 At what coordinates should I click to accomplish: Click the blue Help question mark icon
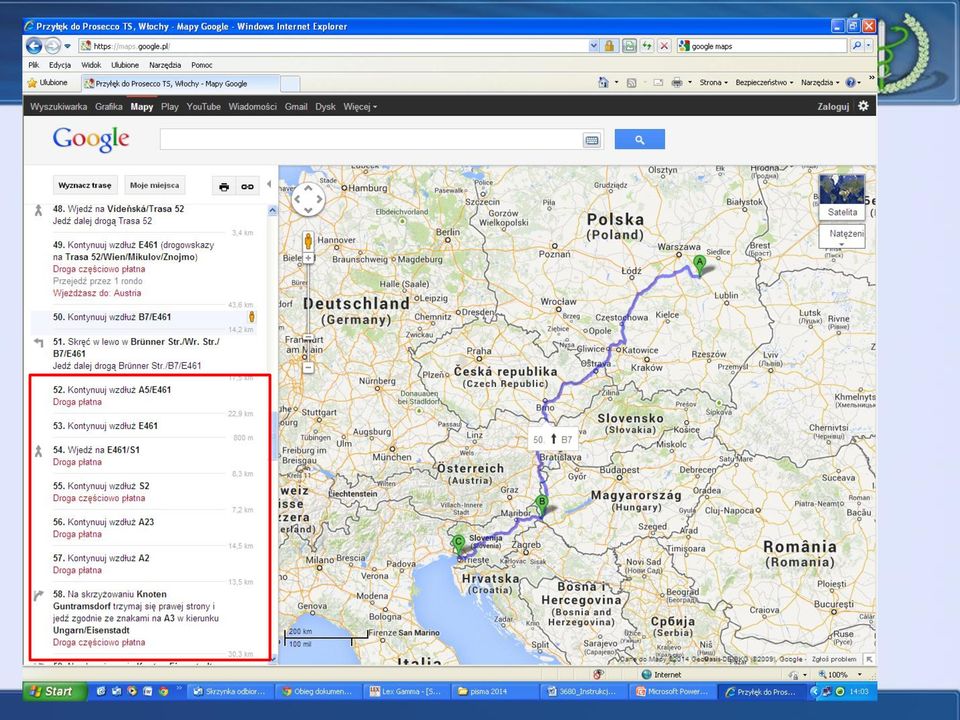pos(850,83)
